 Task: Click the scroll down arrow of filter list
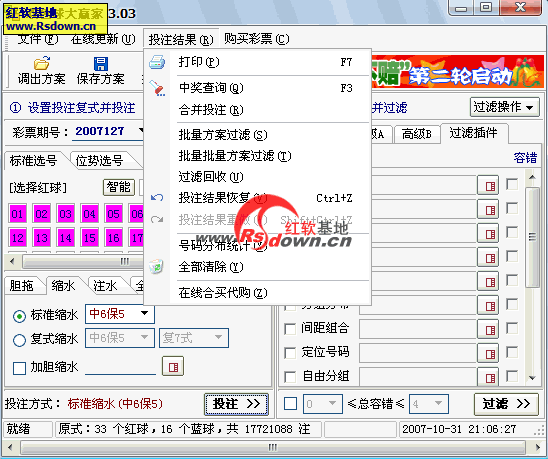tap(532, 377)
